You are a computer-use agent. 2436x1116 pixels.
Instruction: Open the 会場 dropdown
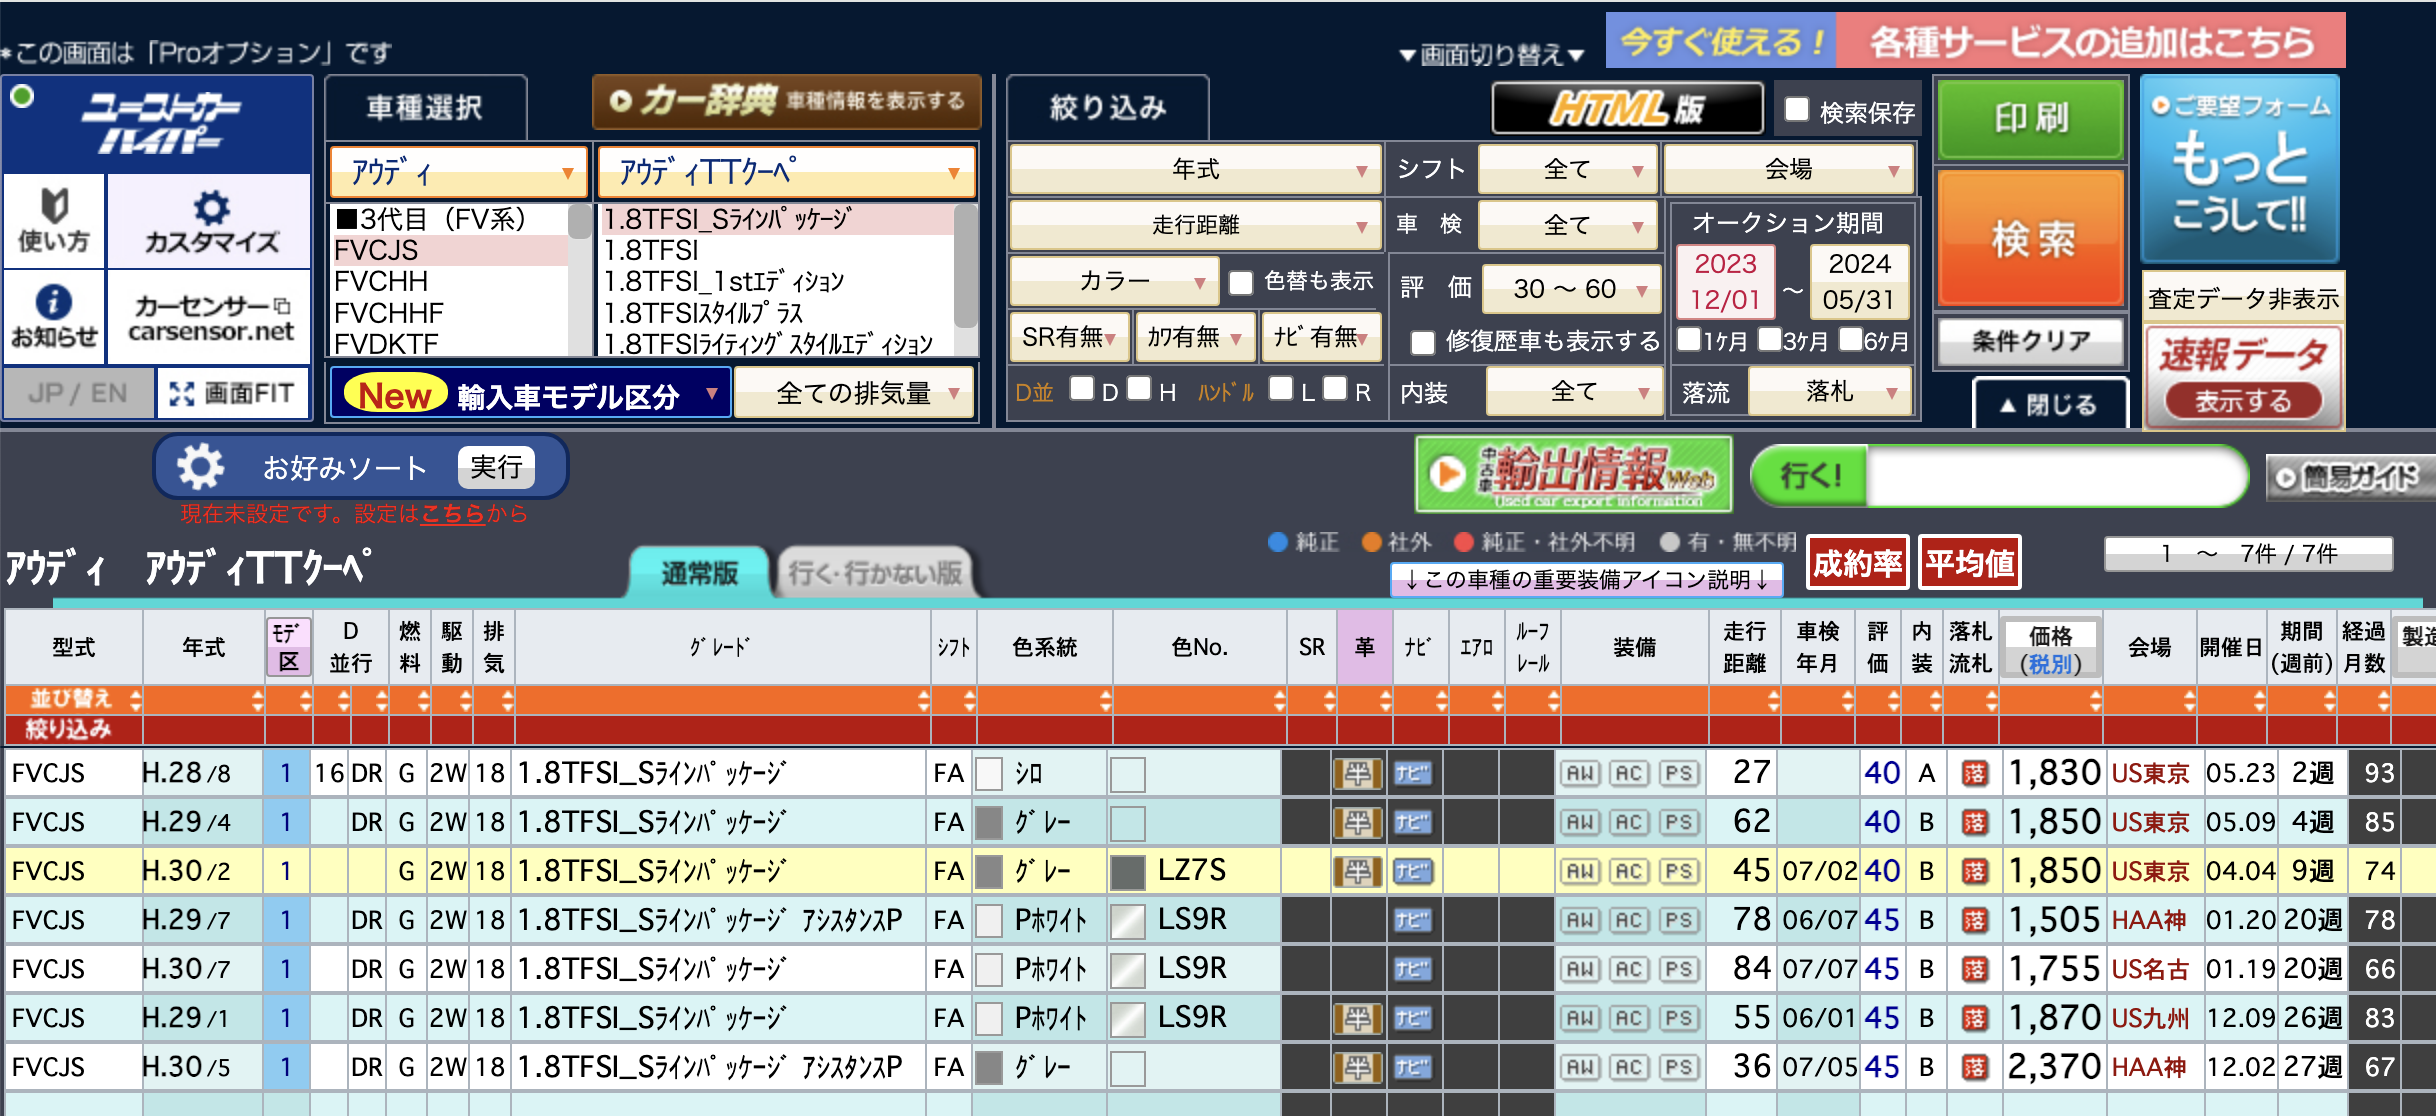[x=1788, y=169]
